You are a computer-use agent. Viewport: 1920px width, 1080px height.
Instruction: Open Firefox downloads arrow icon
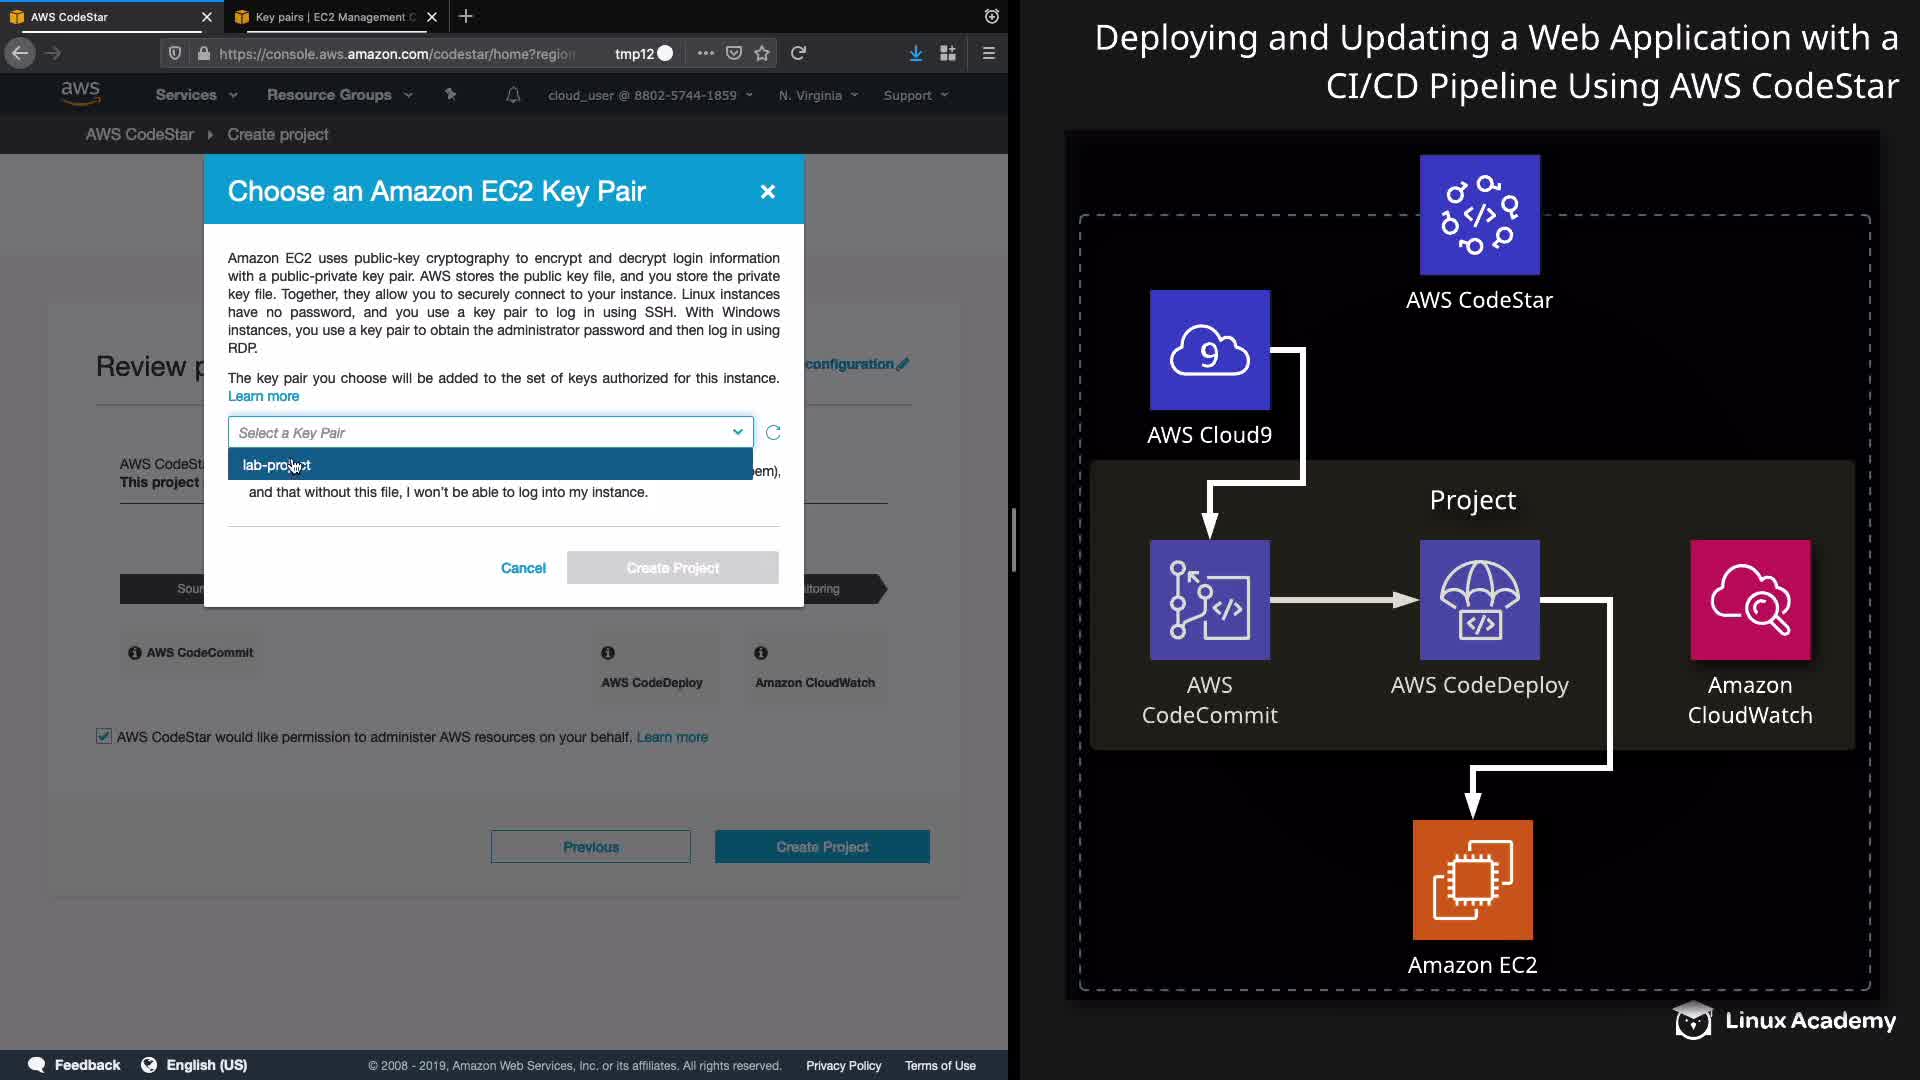coord(915,53)
